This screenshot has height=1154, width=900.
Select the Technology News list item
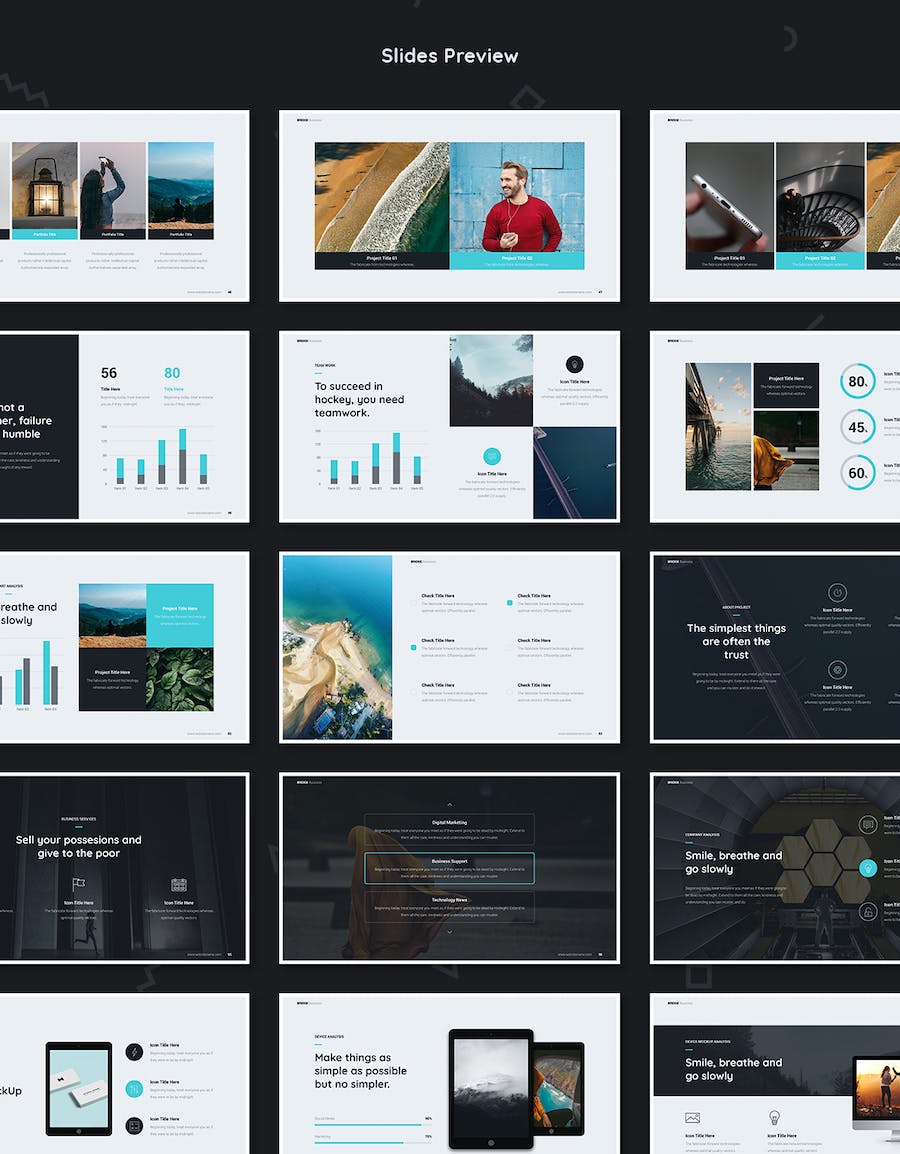tap(449, 906)
